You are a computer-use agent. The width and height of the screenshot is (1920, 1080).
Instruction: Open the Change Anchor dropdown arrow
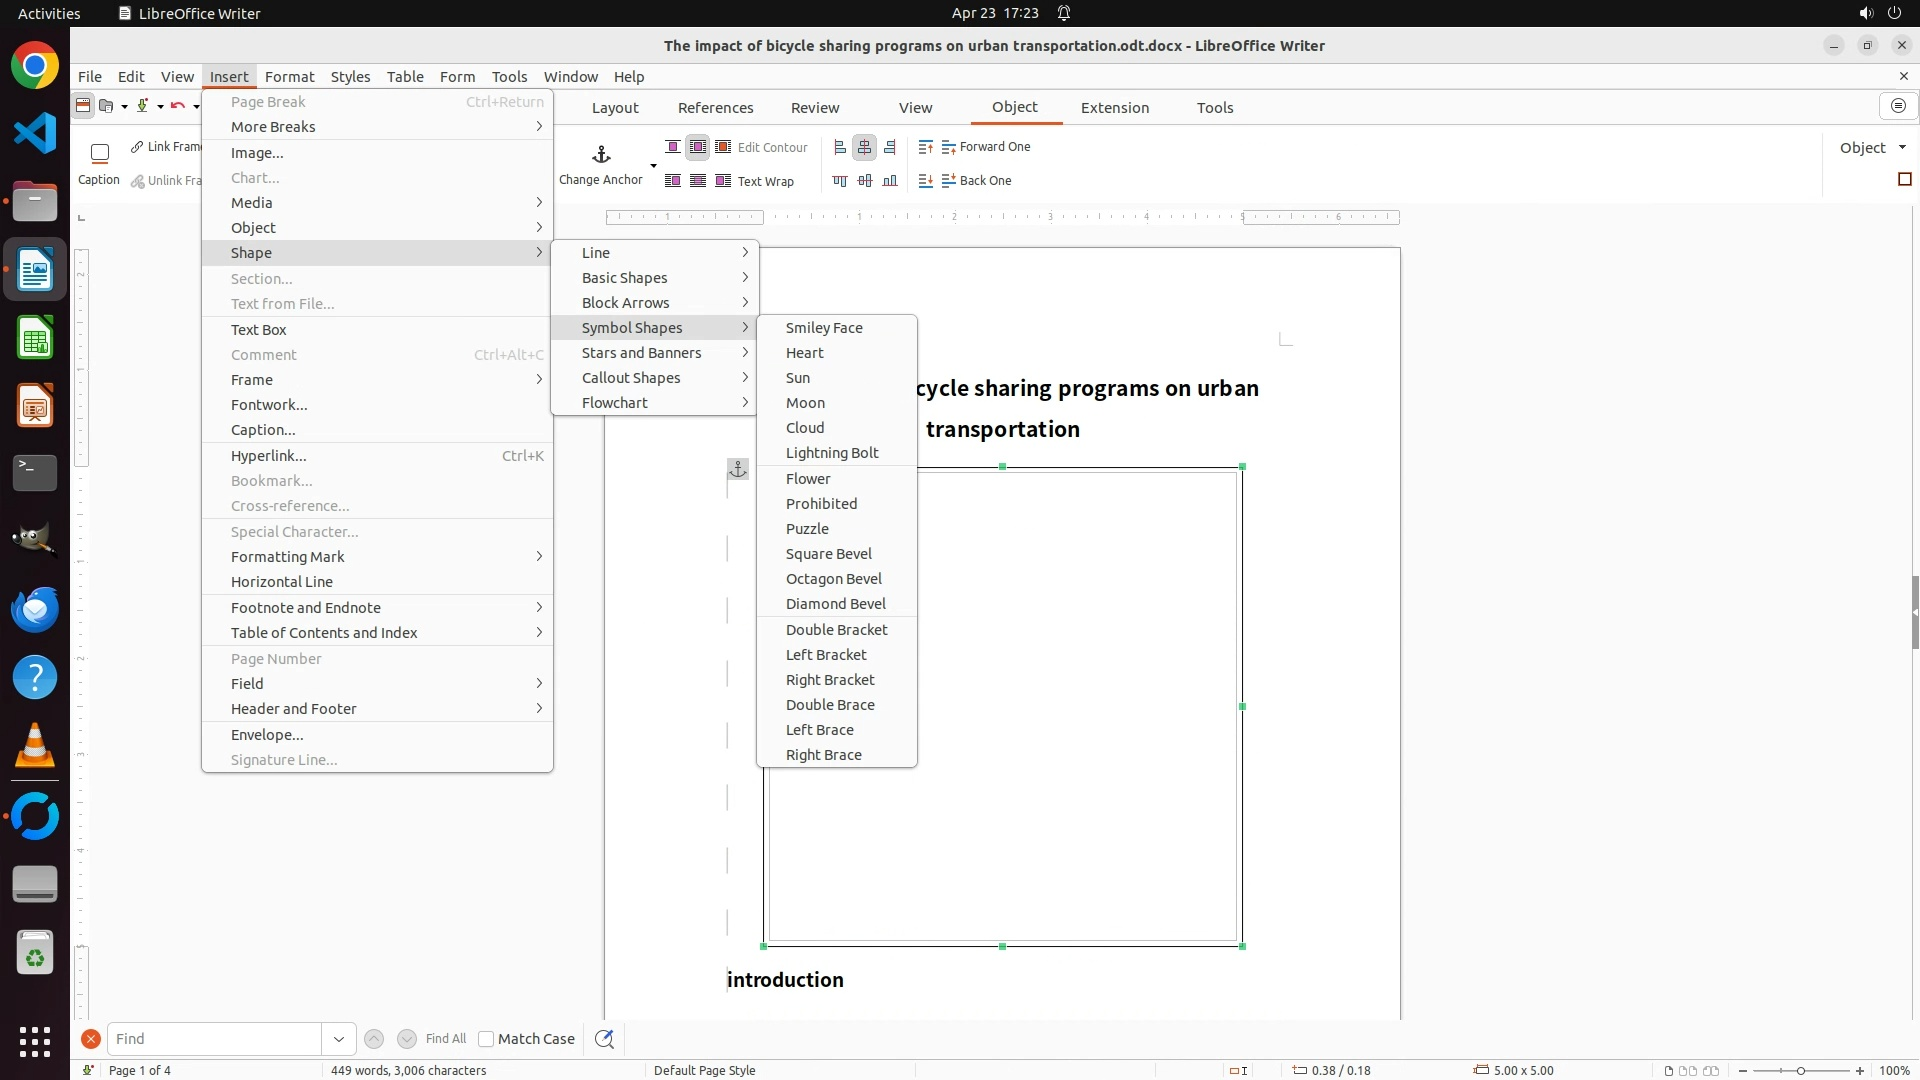click(653, 166)
